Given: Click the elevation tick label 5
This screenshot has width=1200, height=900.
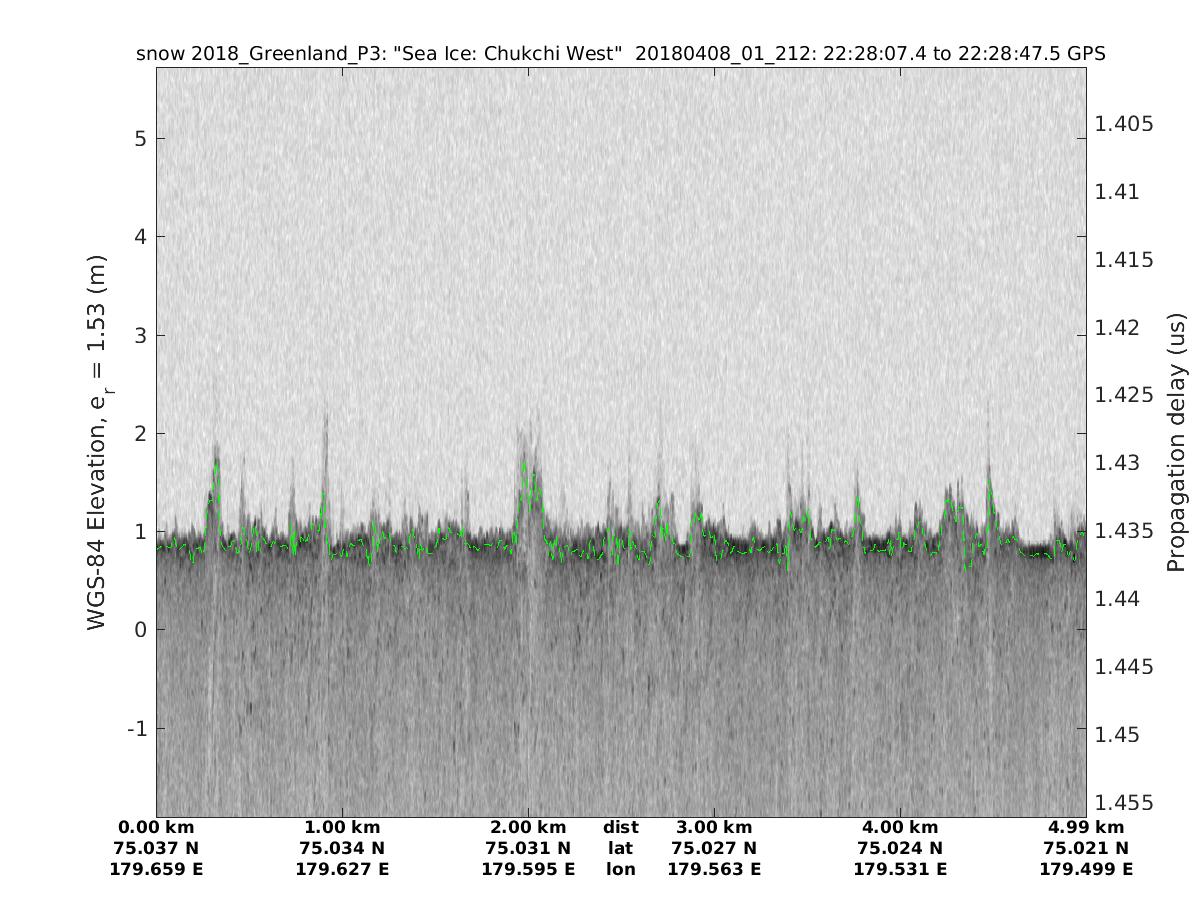Looking at the screenshot, I should 141,138.
